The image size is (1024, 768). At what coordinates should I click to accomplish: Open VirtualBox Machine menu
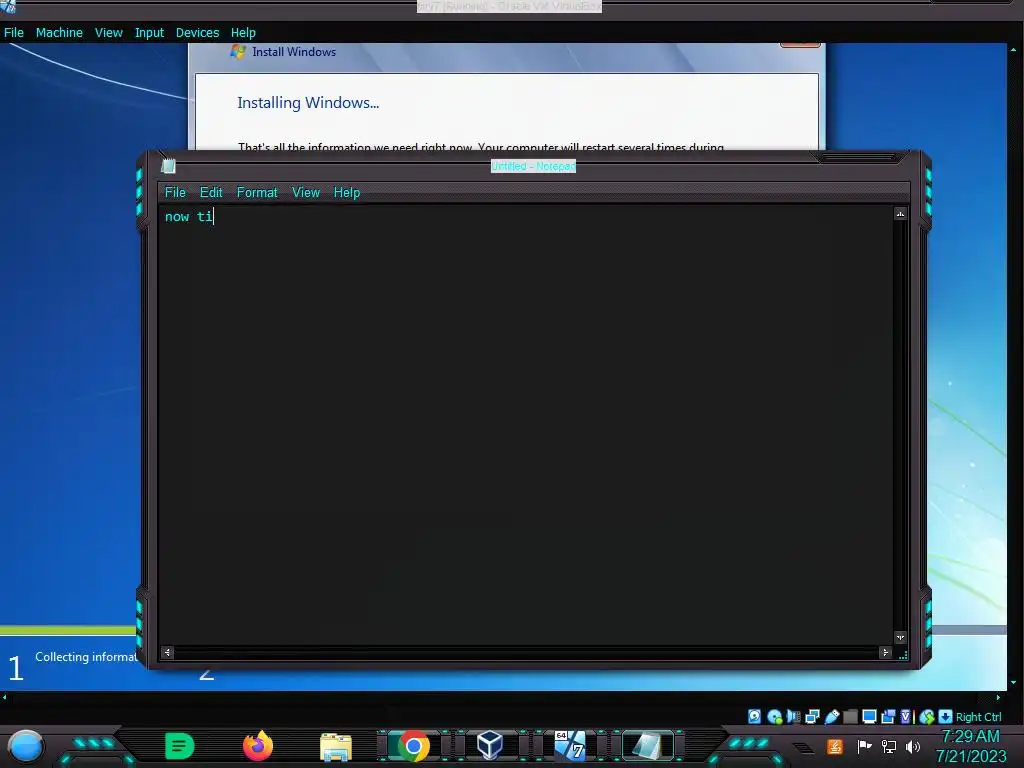coord(59,33)
